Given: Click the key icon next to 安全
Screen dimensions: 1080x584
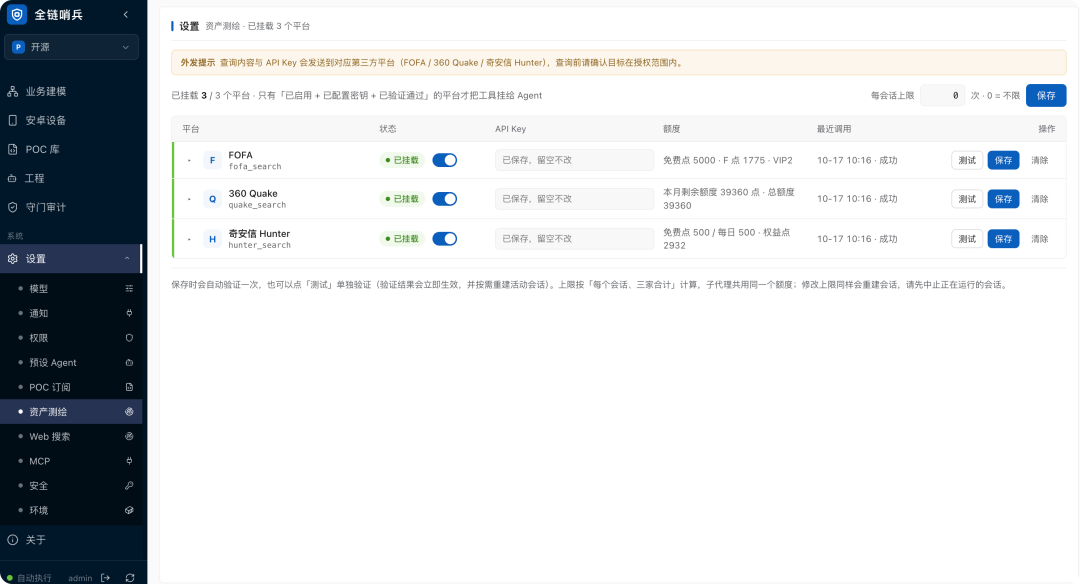Looking at the screenshot, I should [129, 486].
